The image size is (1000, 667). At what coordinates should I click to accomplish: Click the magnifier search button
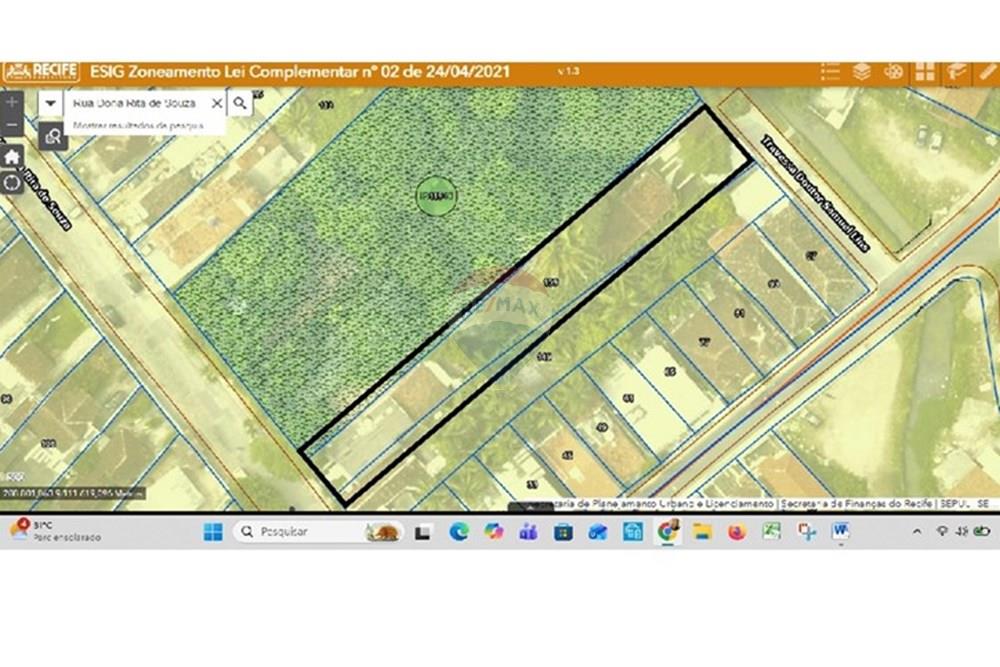[240, 103]
